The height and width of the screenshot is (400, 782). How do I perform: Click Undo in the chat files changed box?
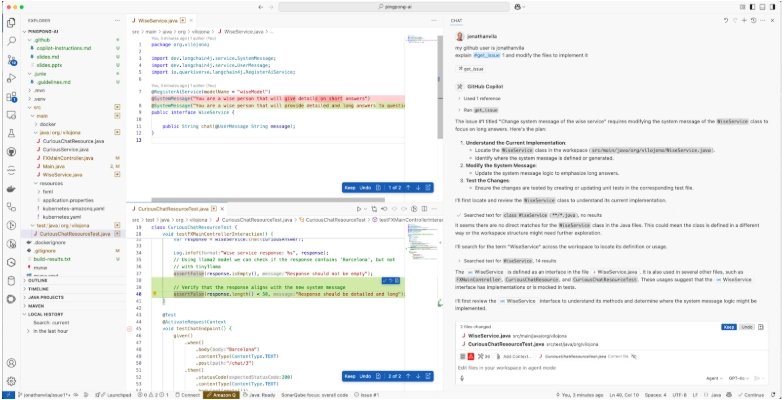click(746, 327)
